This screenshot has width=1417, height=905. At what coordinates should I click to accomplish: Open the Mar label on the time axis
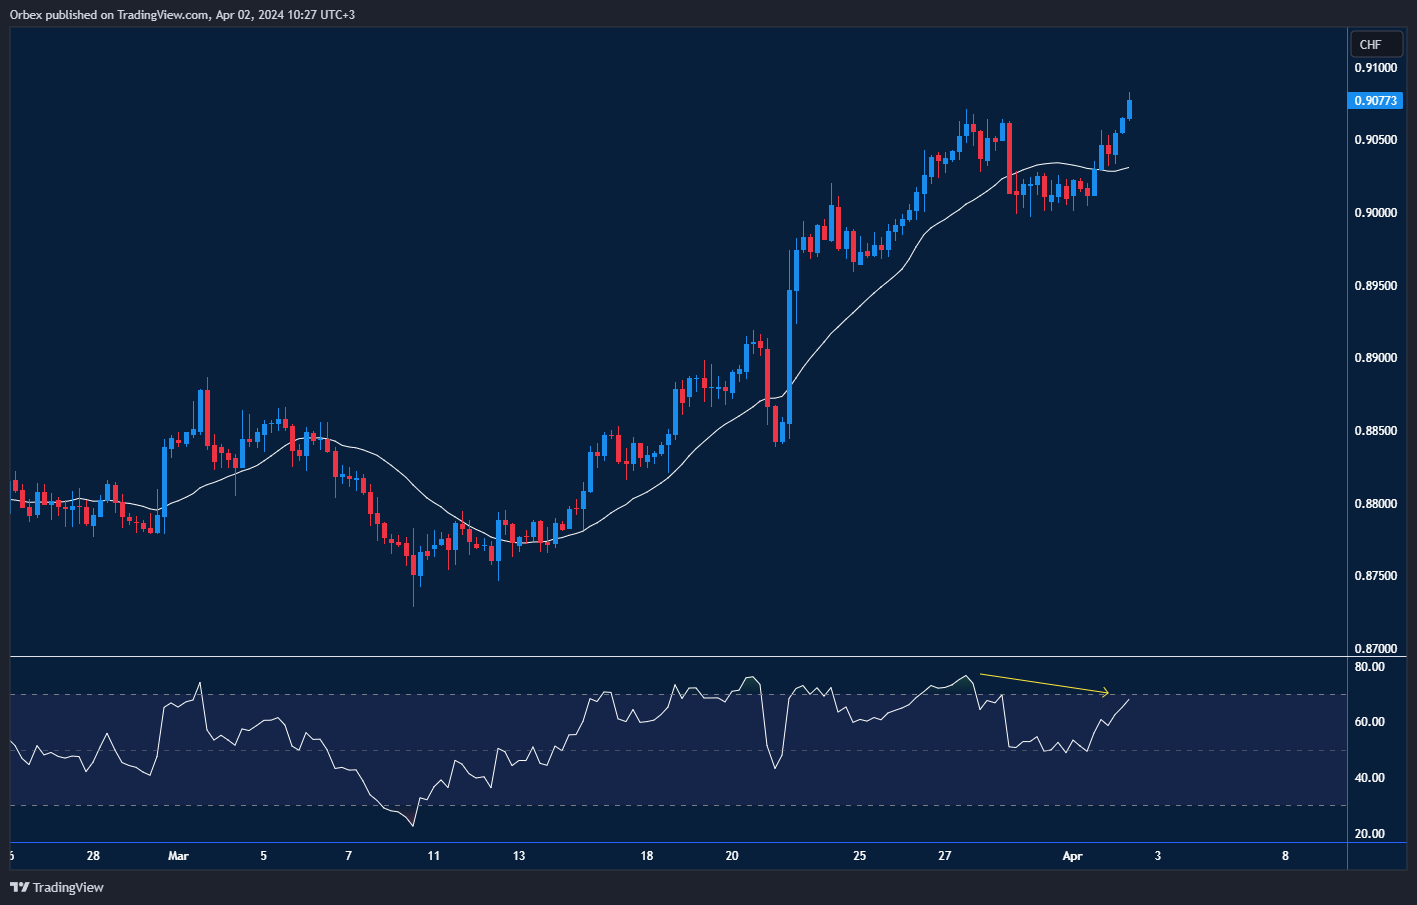point(179,856)
